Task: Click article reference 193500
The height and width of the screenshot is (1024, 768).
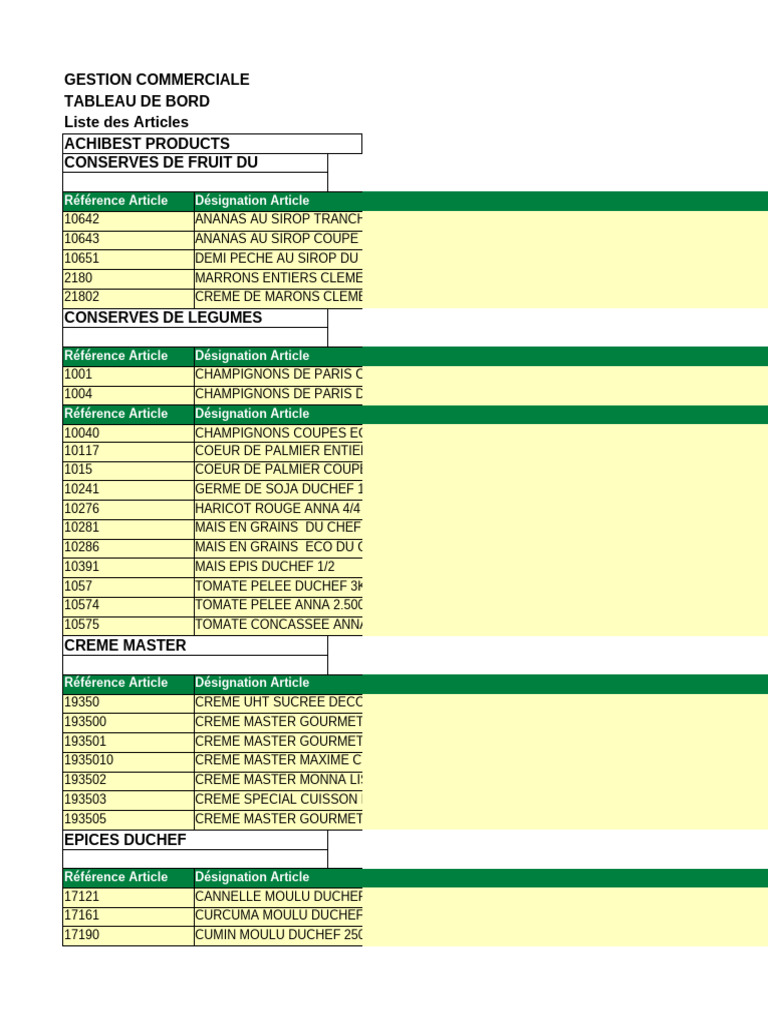Action: (128, 723)
